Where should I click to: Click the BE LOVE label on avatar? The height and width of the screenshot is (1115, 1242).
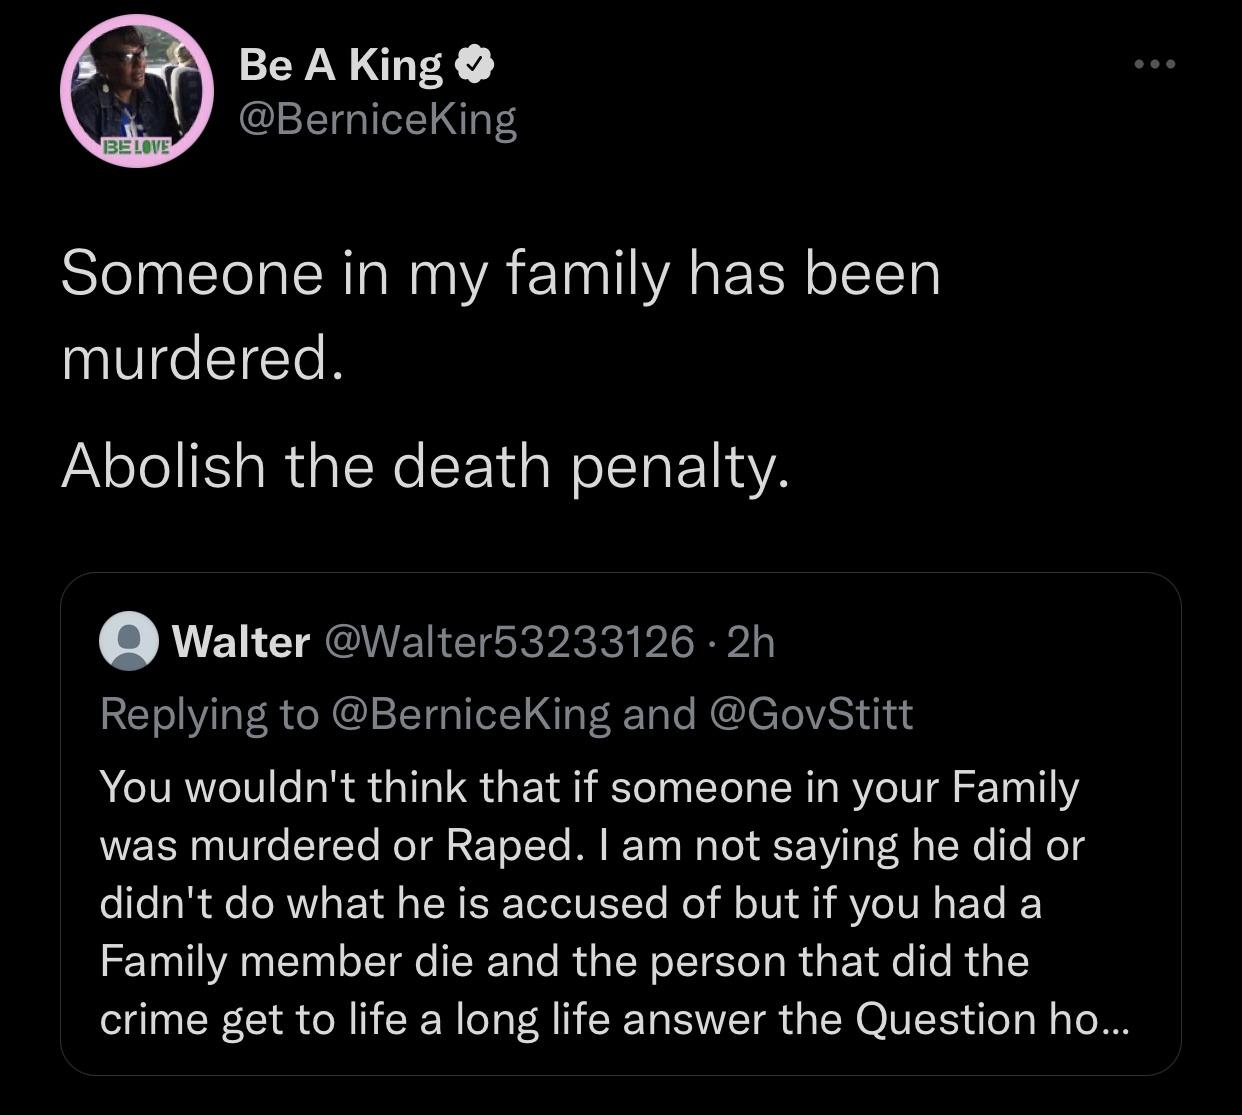[137, 147]
